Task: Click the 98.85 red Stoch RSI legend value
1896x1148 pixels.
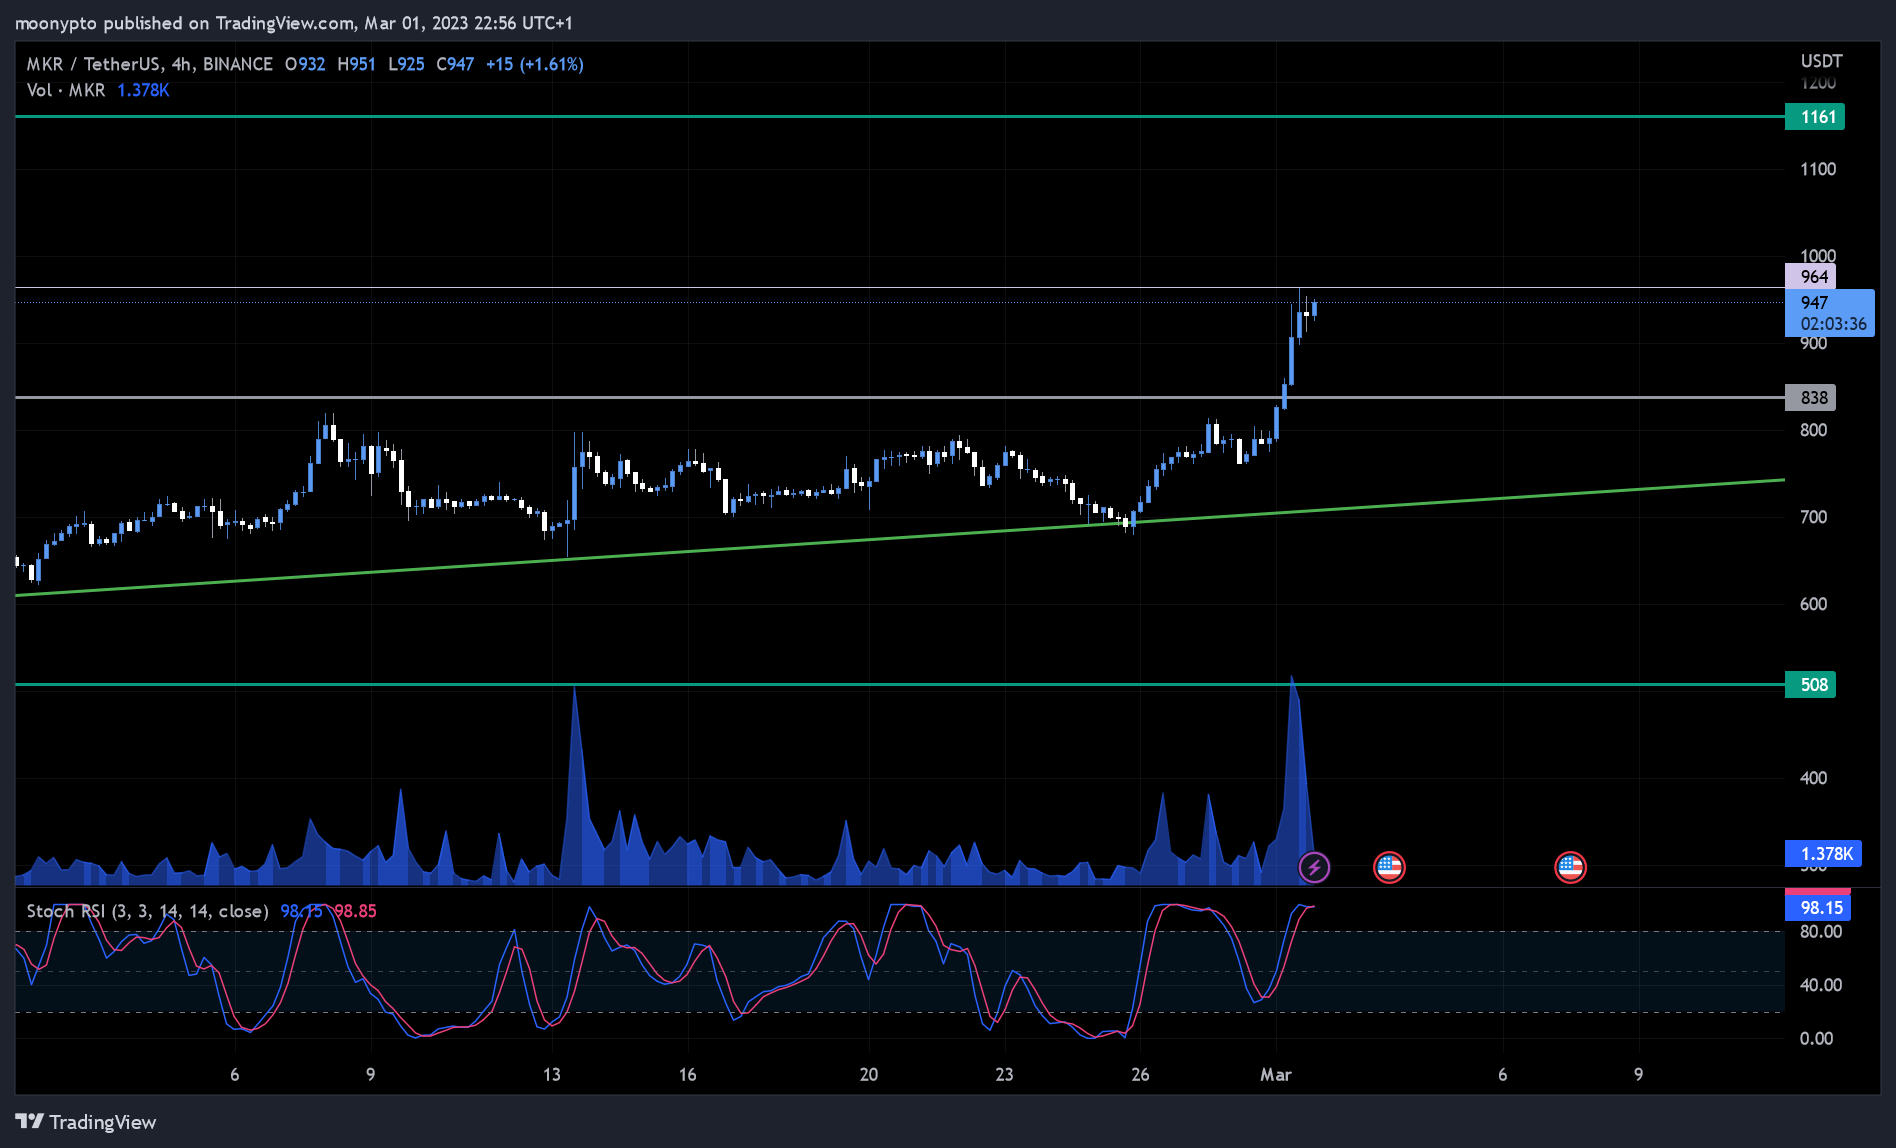Action: coord(355,911)
